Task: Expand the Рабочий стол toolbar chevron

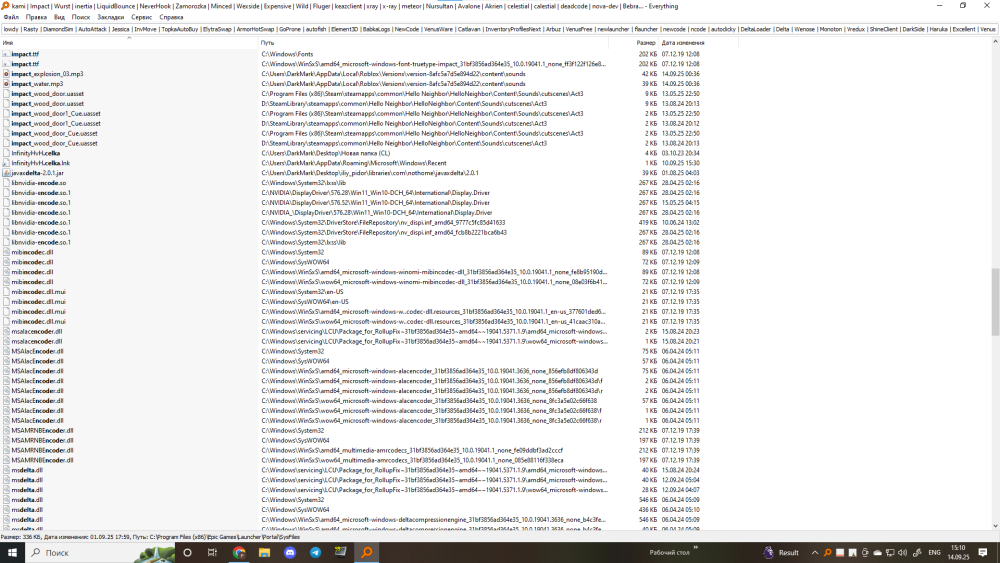Action: click(x=696, y=548)
